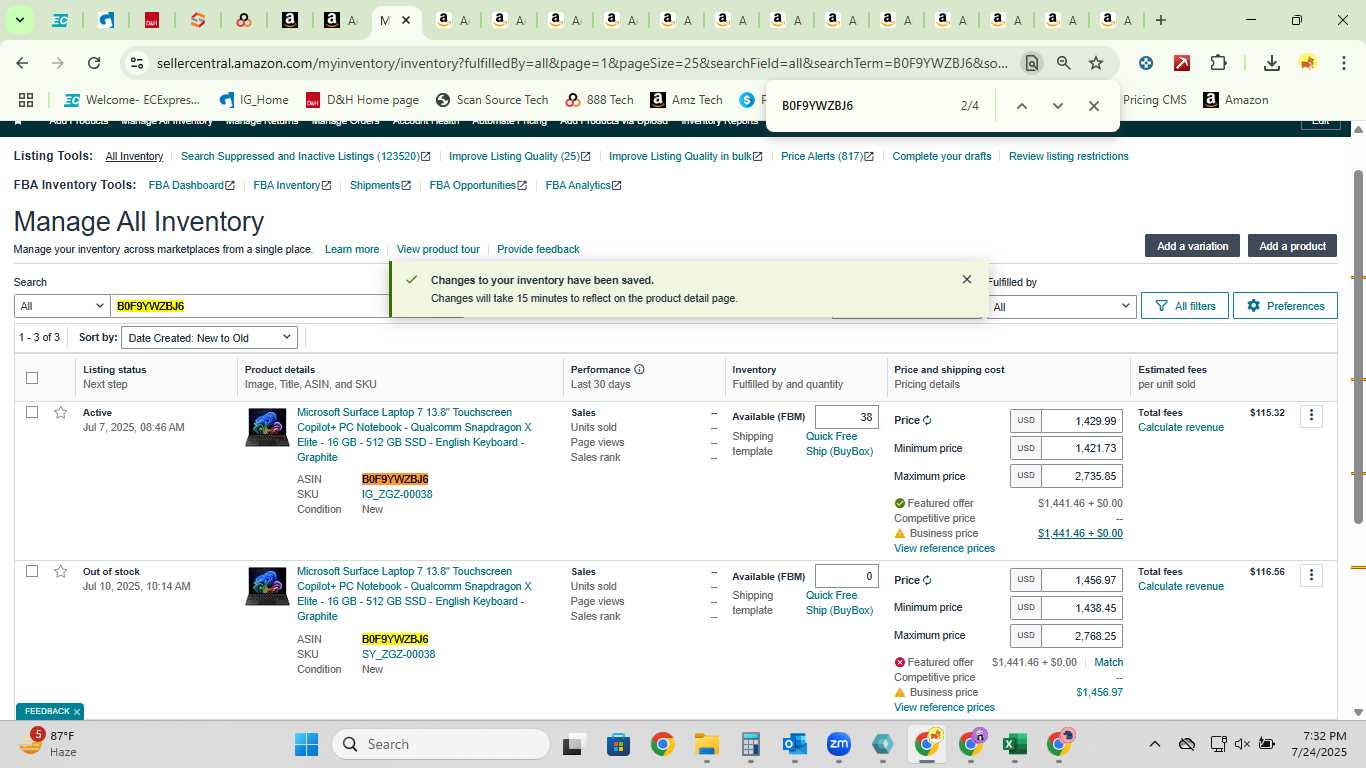The width and height of the screenshot is (1366, 768).
Task: Open the kebab menu for SY_ZGZ-00038 row
Action: pos(1311,575)
